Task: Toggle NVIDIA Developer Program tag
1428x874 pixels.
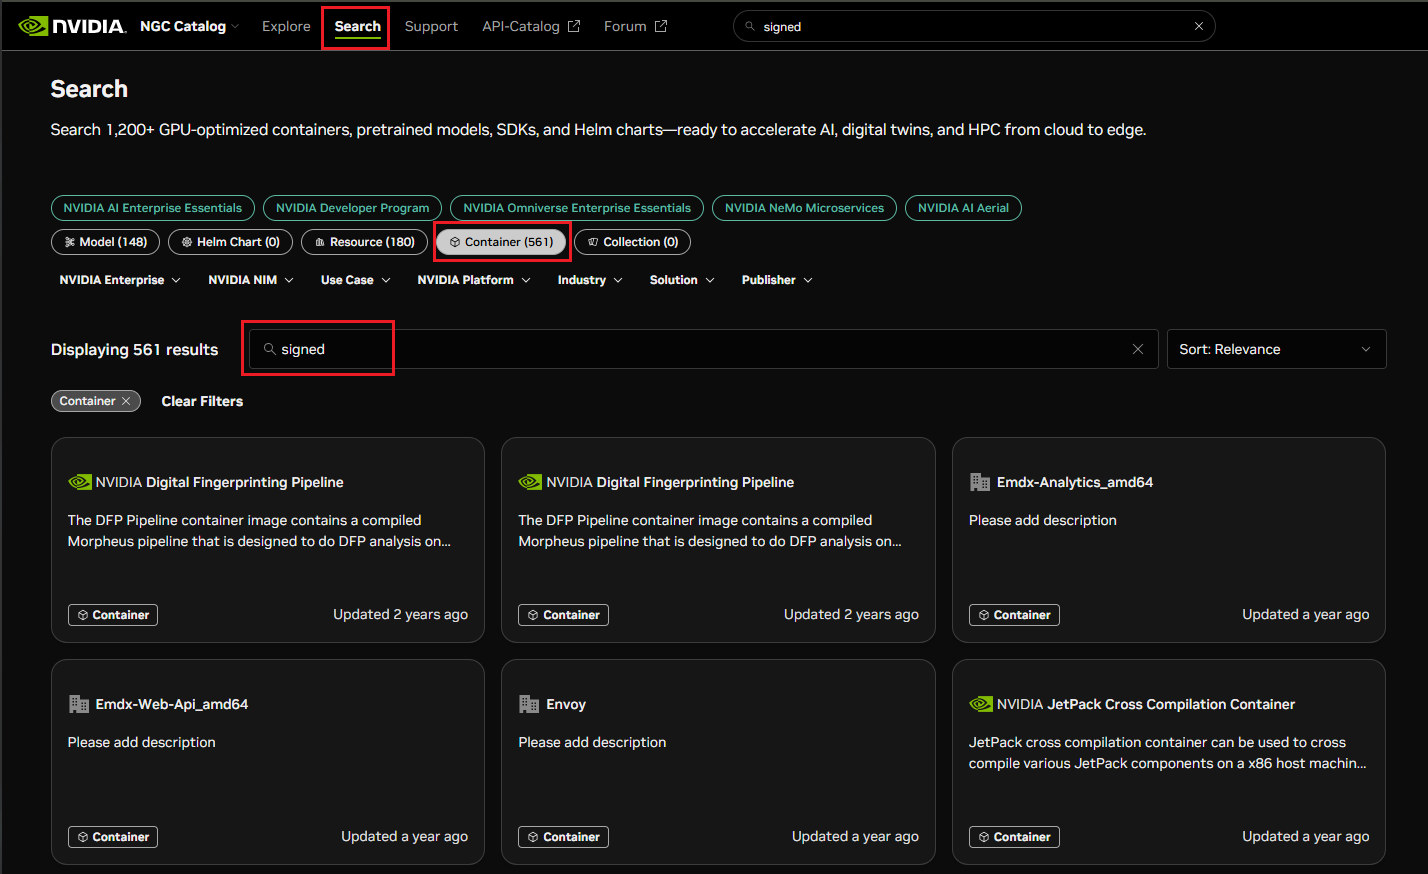Action: [x=352, y=208]
